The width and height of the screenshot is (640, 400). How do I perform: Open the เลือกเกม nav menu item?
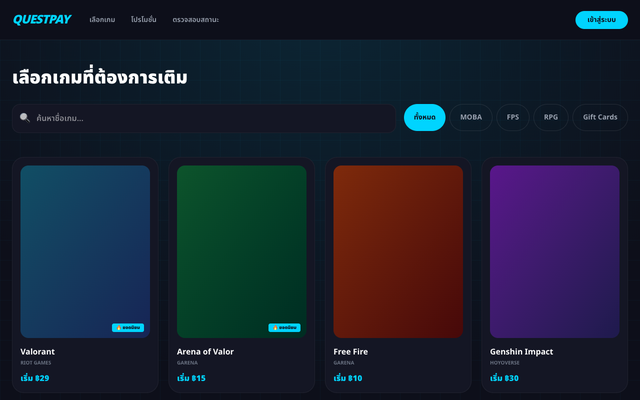(102, 20)
